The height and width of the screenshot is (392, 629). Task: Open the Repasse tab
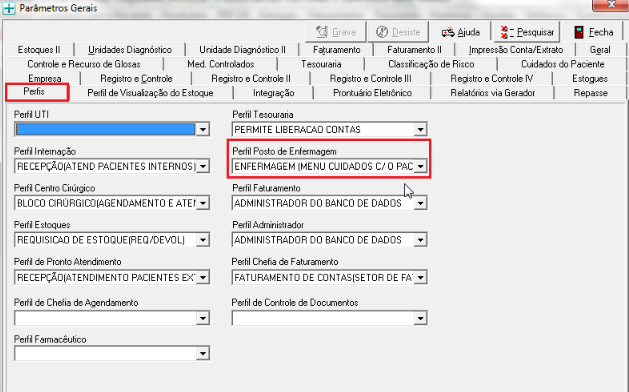click(590, 93)
